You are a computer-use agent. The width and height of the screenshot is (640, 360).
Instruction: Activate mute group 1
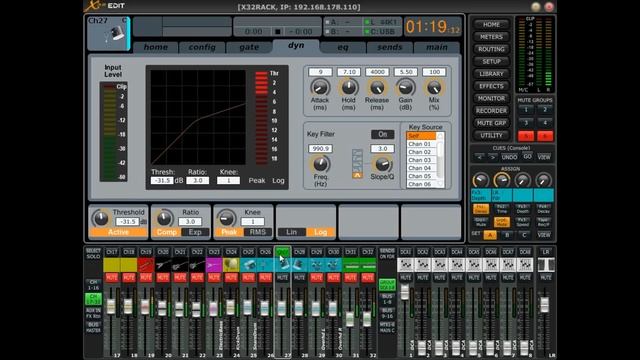pos(526,110)
